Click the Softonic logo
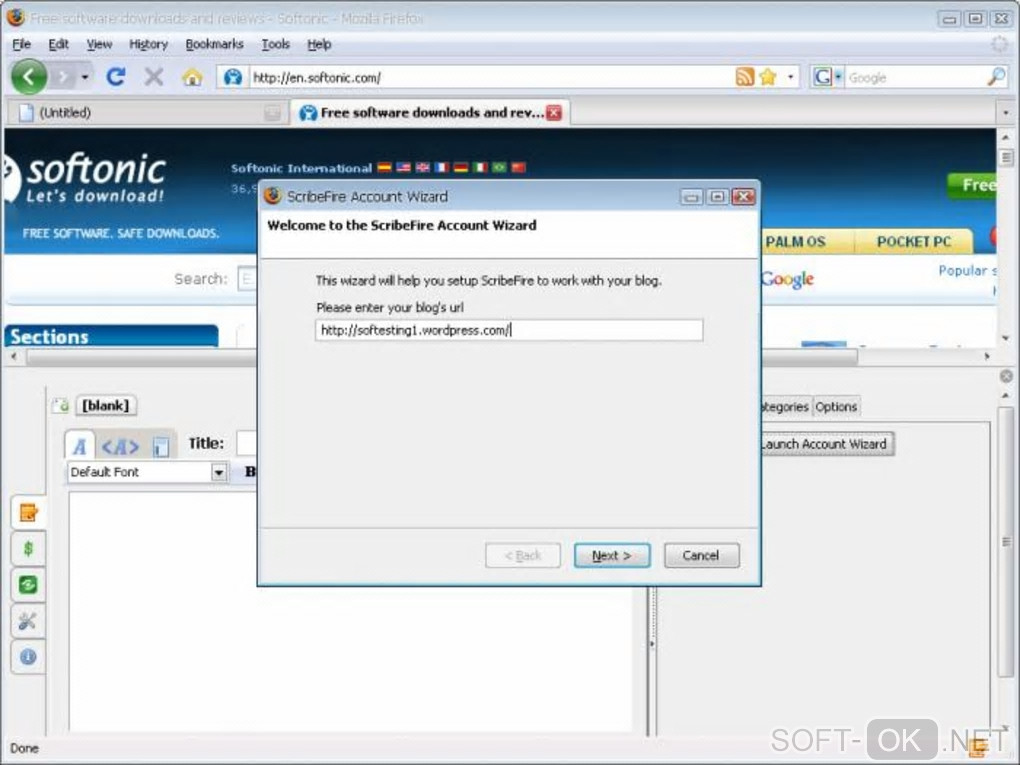Viewport: 1020px width, 765px height. [85, 178]
